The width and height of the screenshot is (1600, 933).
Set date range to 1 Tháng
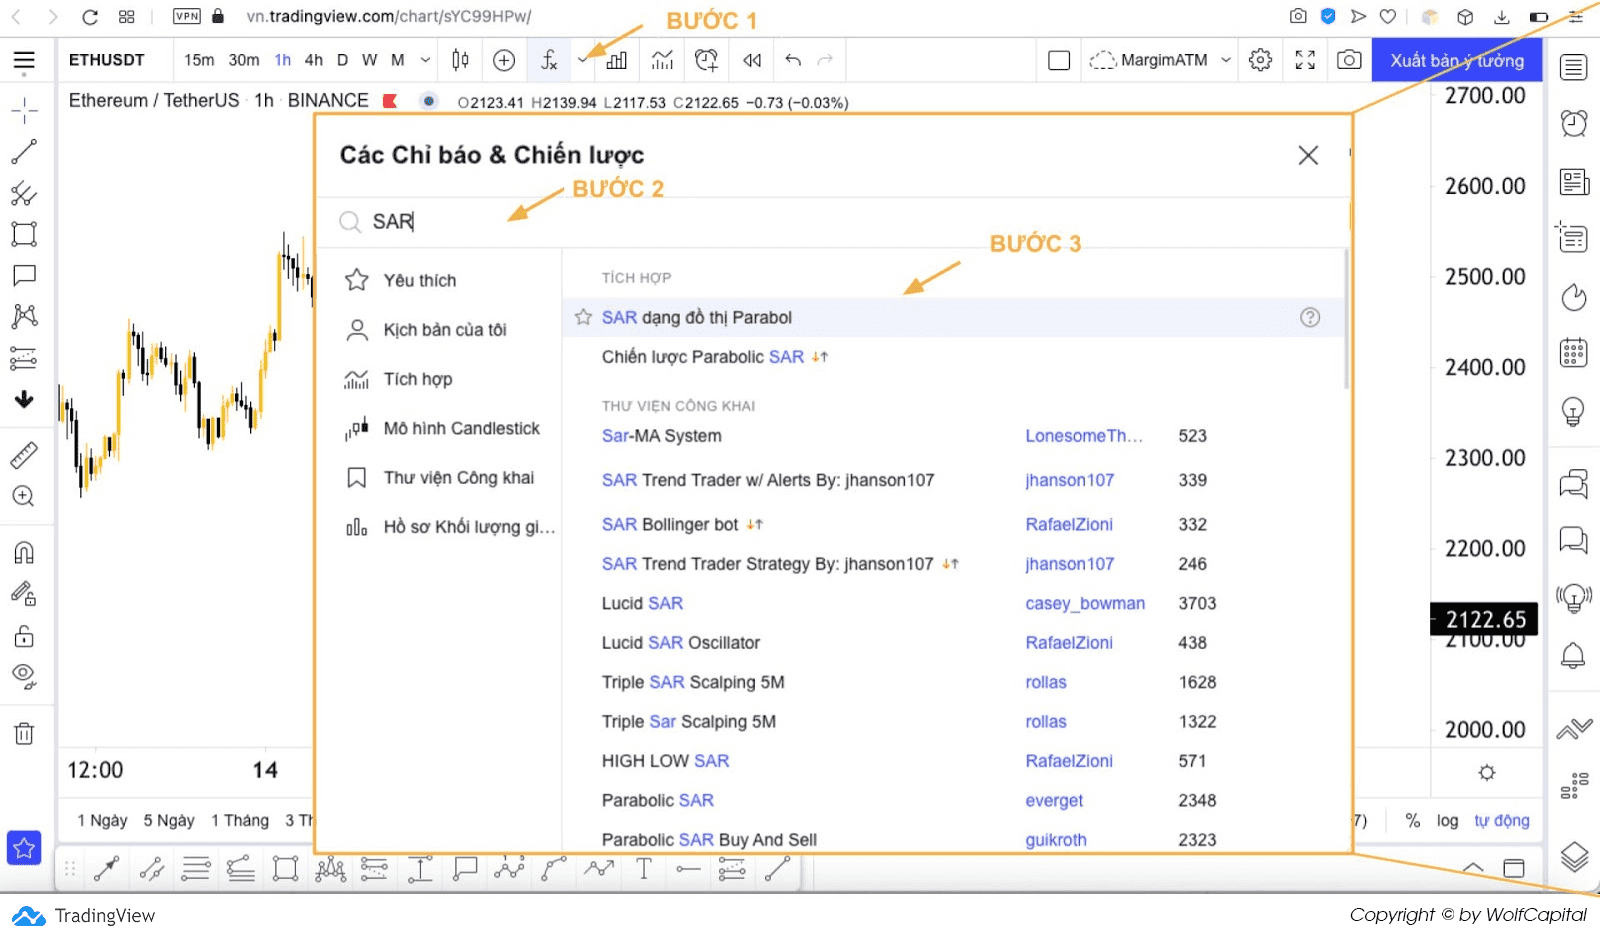240,820
